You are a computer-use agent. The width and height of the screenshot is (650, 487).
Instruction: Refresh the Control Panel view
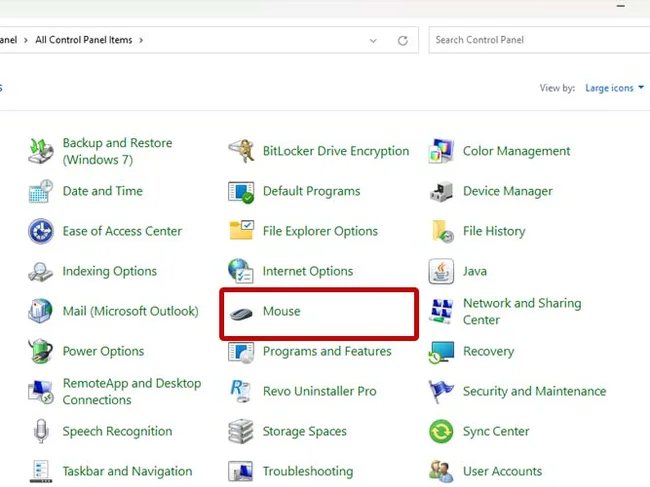coord(403,41)
